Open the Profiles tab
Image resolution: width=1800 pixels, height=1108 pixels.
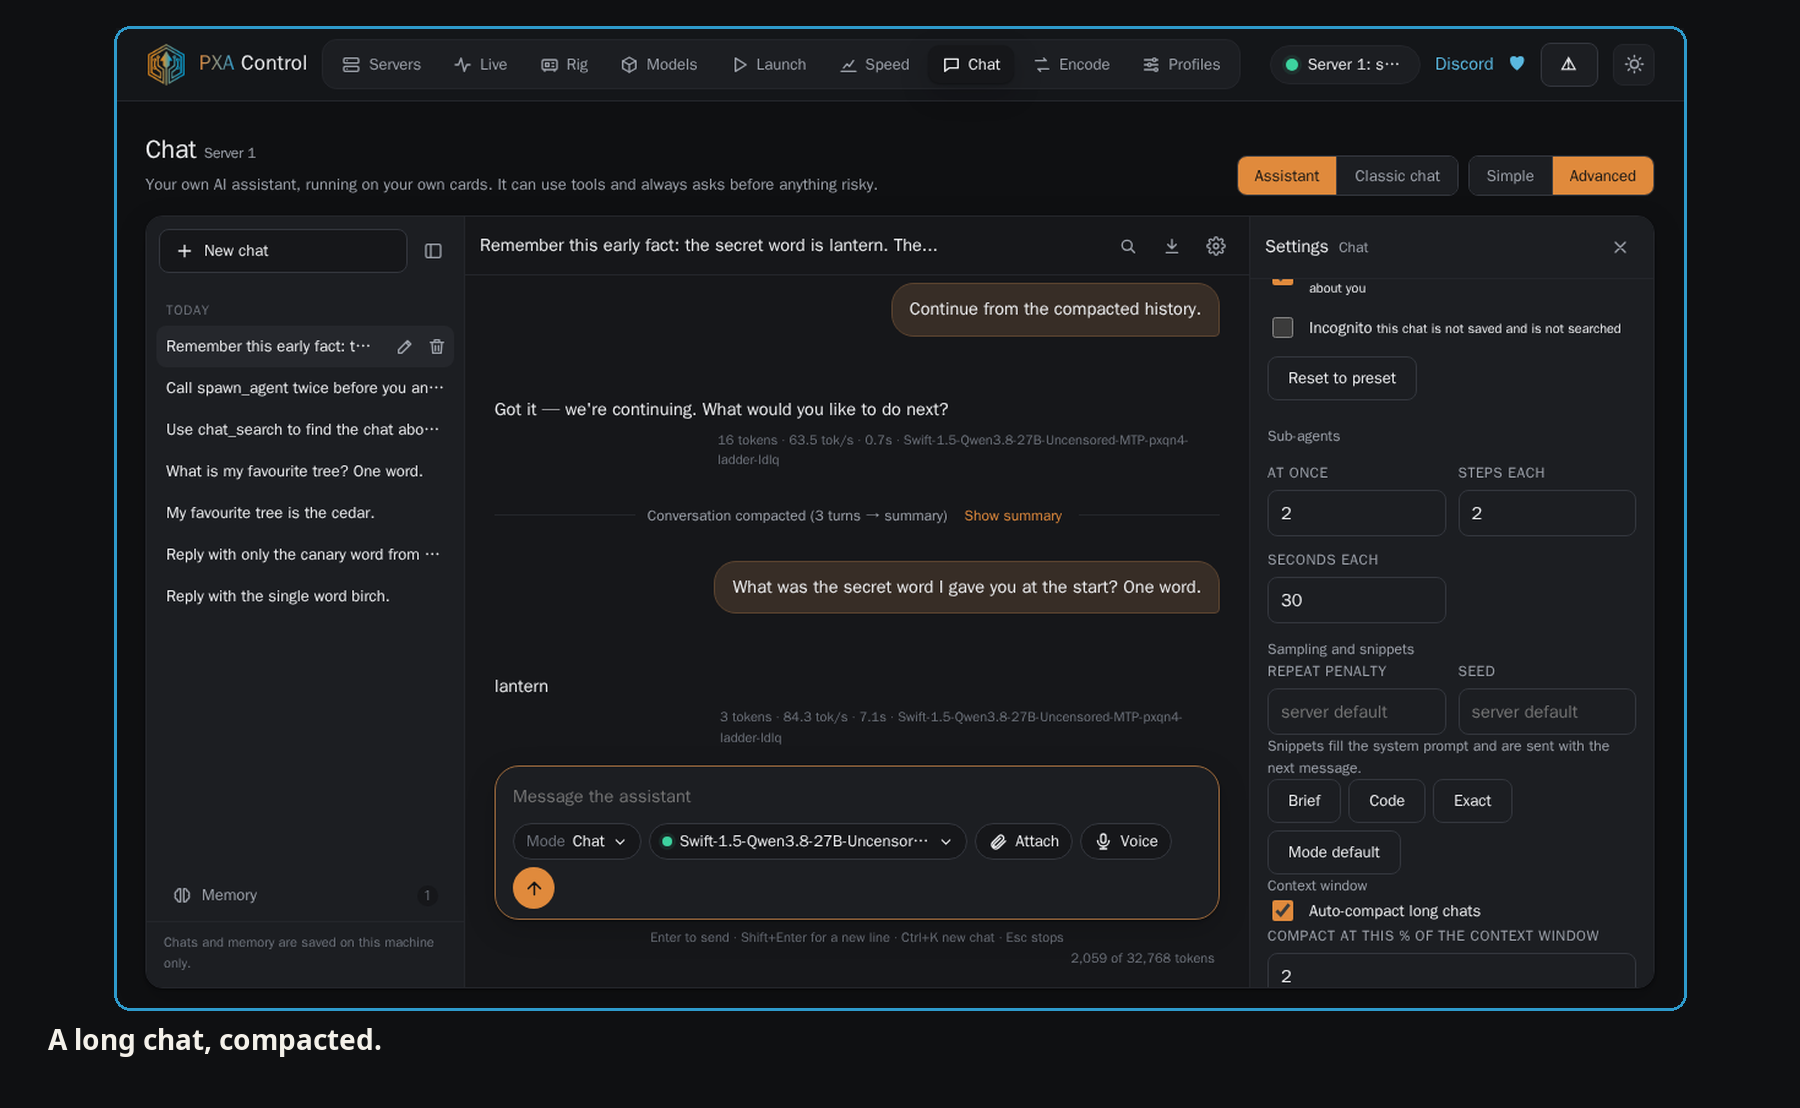pos(1181,64)
